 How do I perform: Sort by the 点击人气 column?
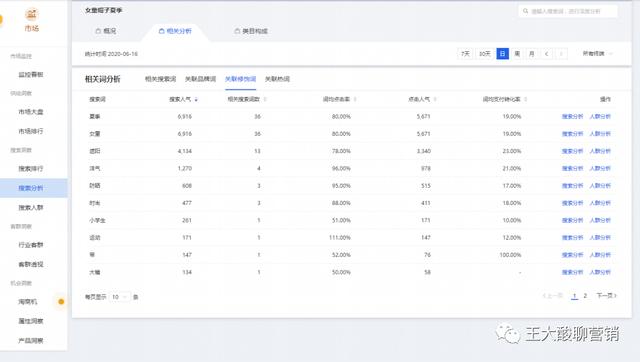point(435,100)
